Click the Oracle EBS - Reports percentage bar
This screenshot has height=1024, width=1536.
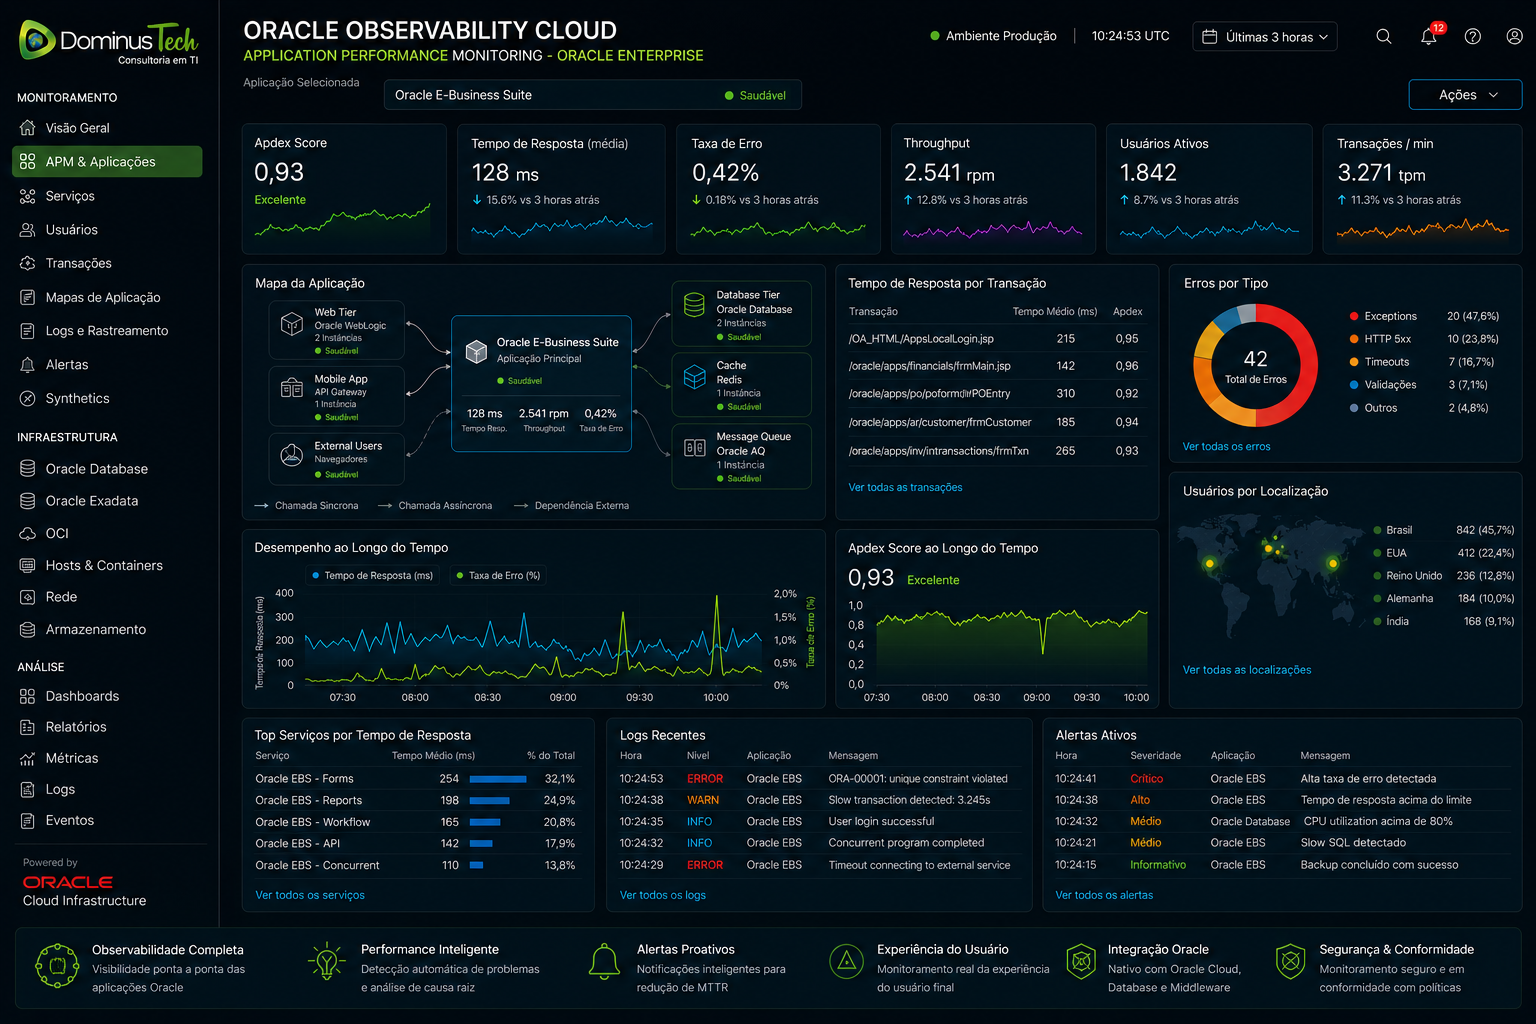[x=490, y=800]
